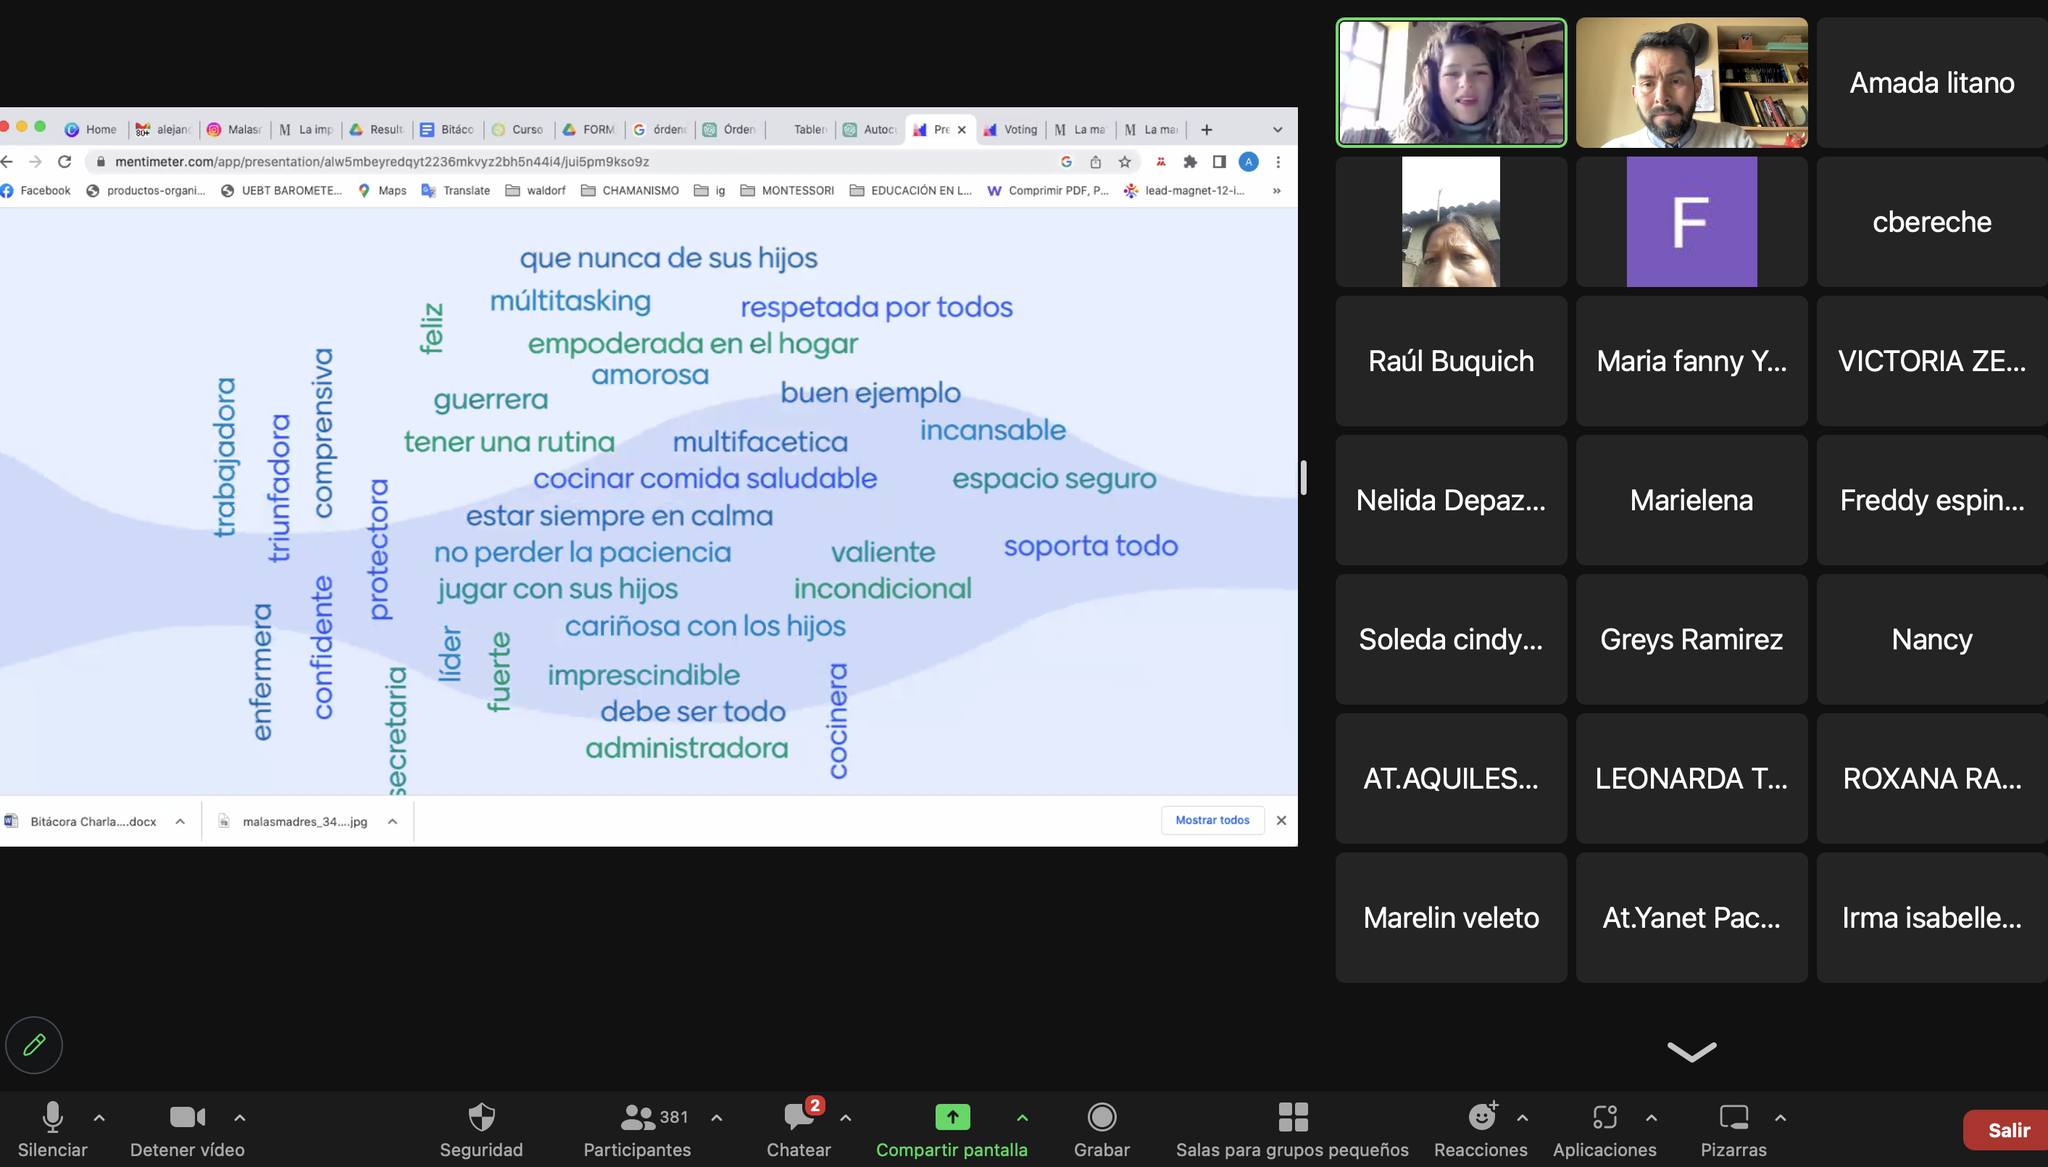This screenshot has height=1167, width=2048.
Task: Open the Participantes panel icon
Action: [x=637, y=1117]
